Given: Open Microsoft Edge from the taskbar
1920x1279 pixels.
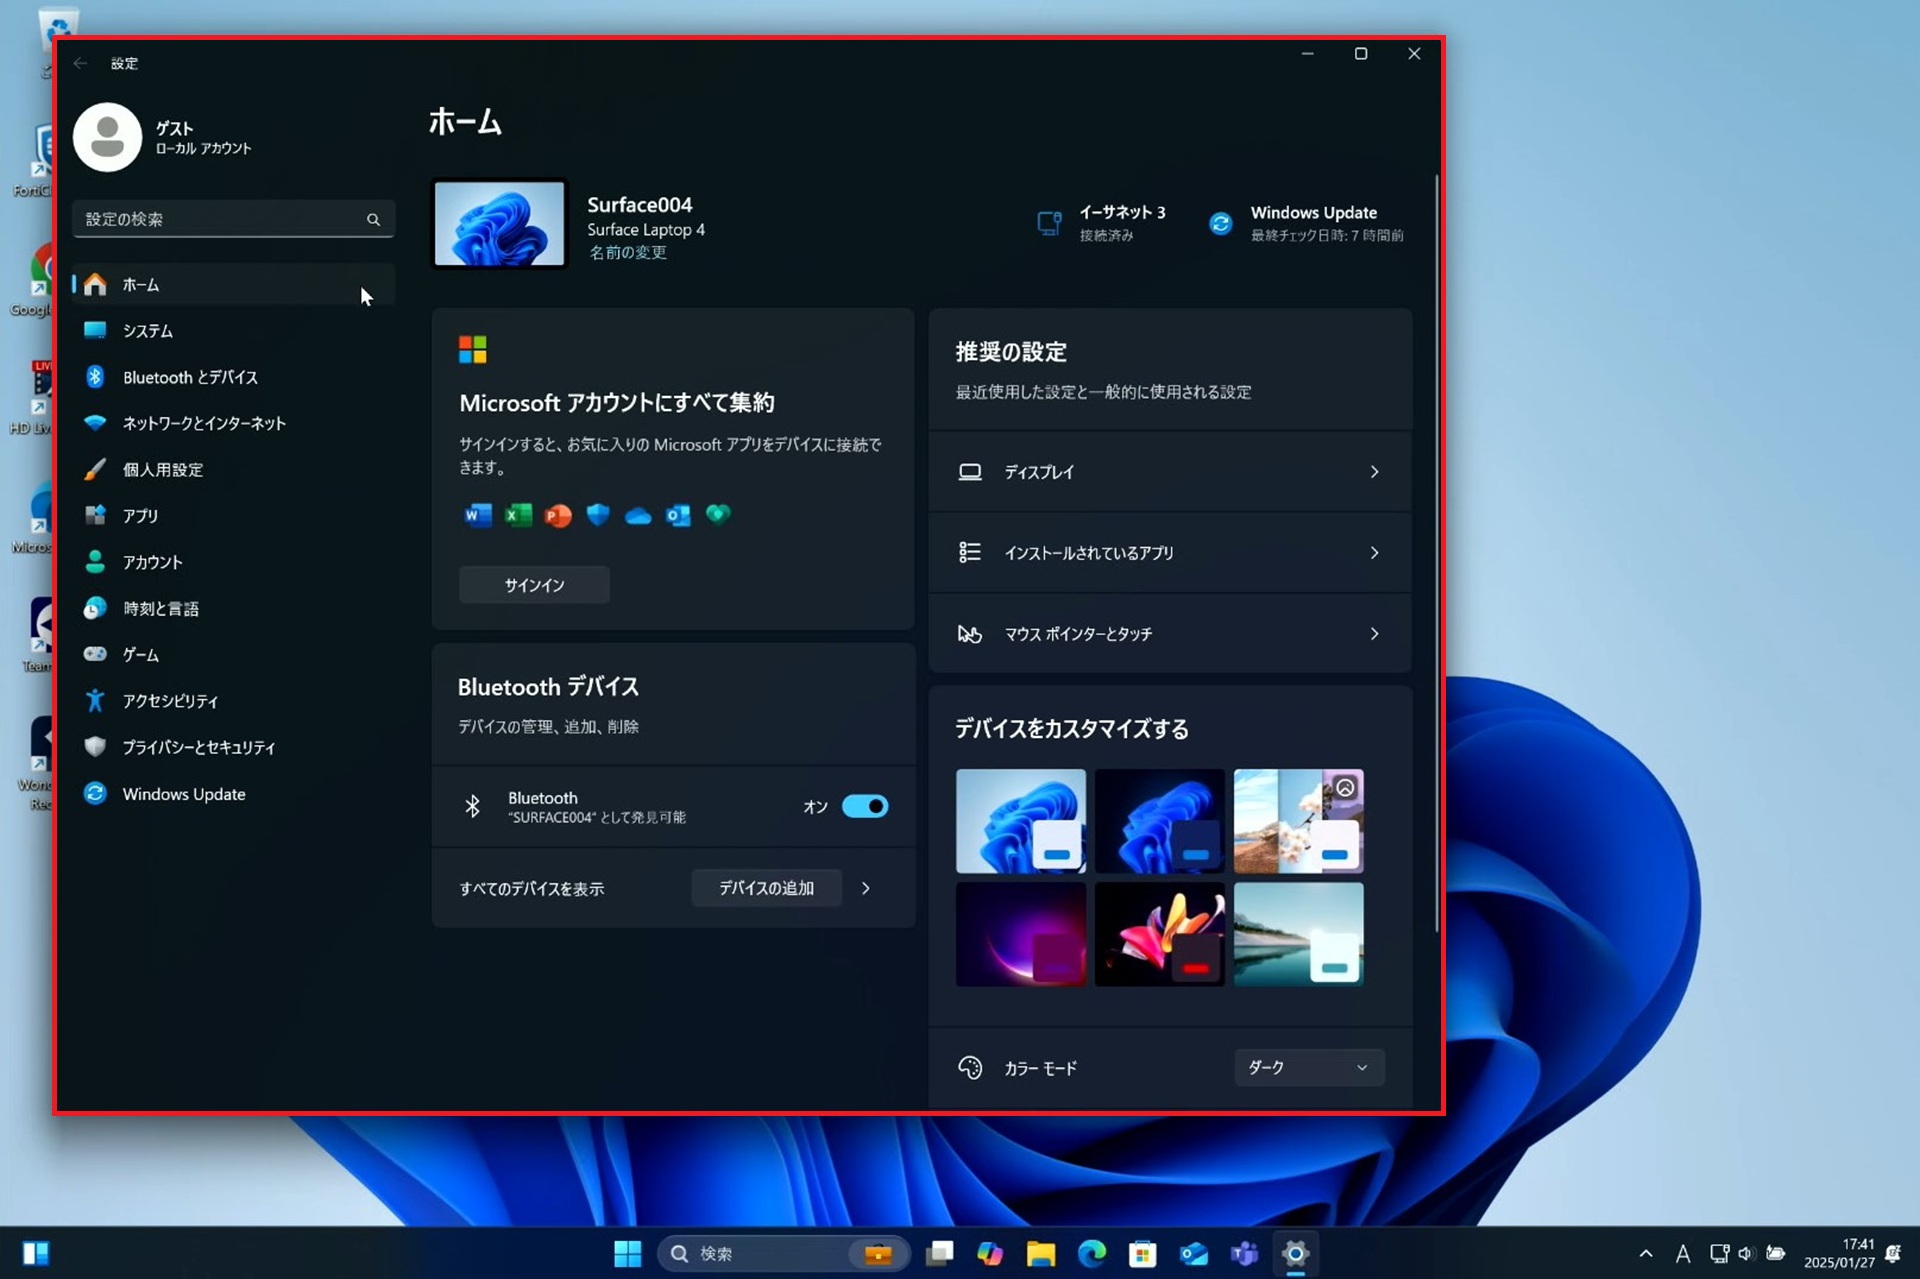Looking at the screenshot, I should coord(1092,1254).
